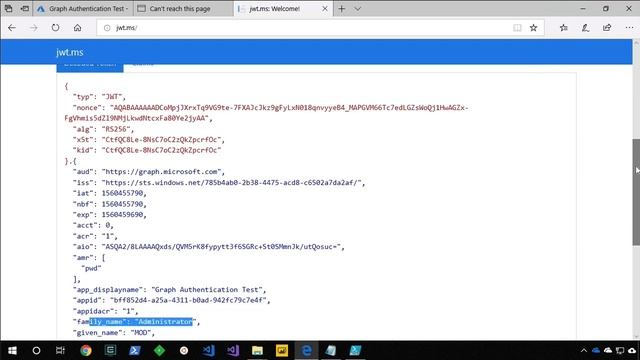Open the favorites hub
Image resolution: width=640 pixels, height=360 pixels.
564,28
